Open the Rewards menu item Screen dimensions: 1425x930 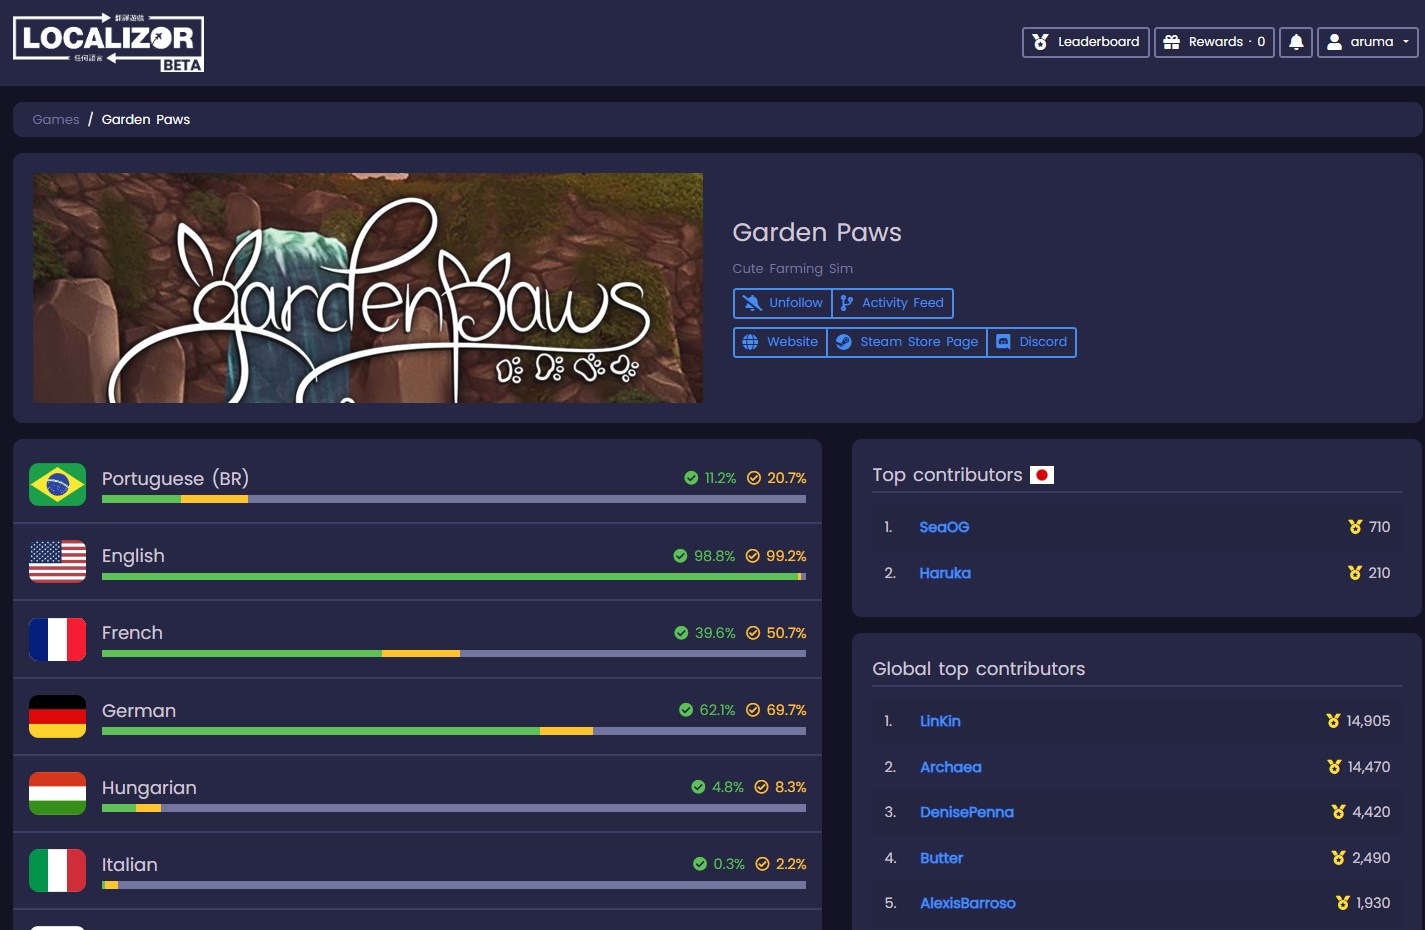tap(1214, 42)
